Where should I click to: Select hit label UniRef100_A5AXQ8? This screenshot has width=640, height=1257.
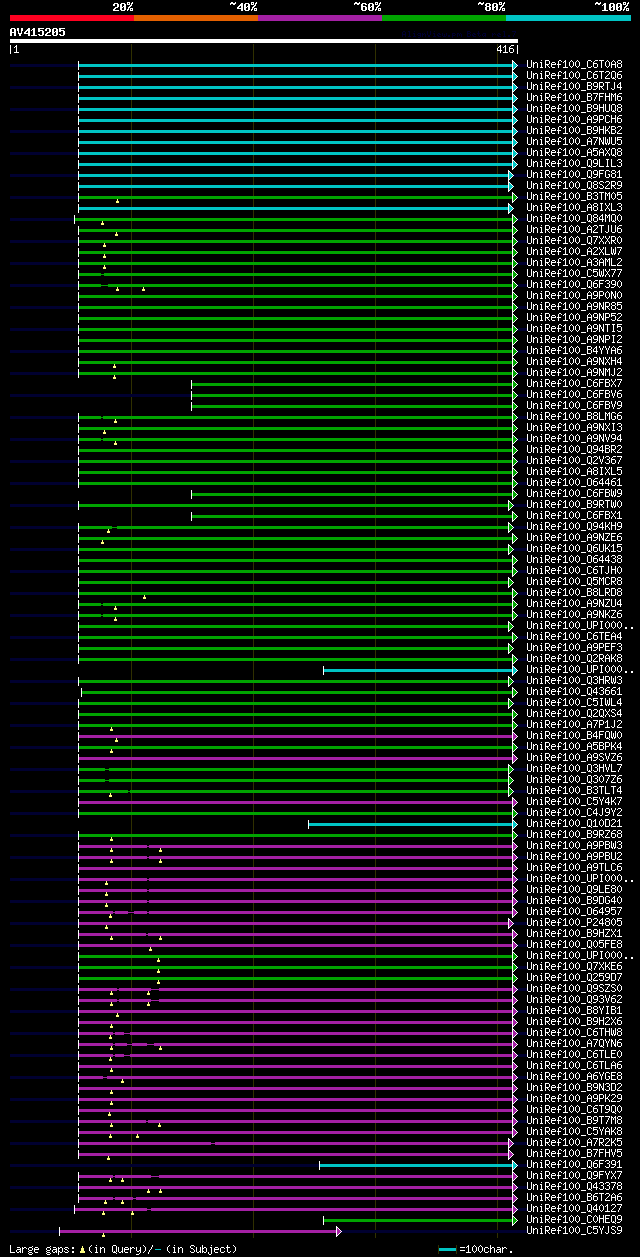[574, 153]
